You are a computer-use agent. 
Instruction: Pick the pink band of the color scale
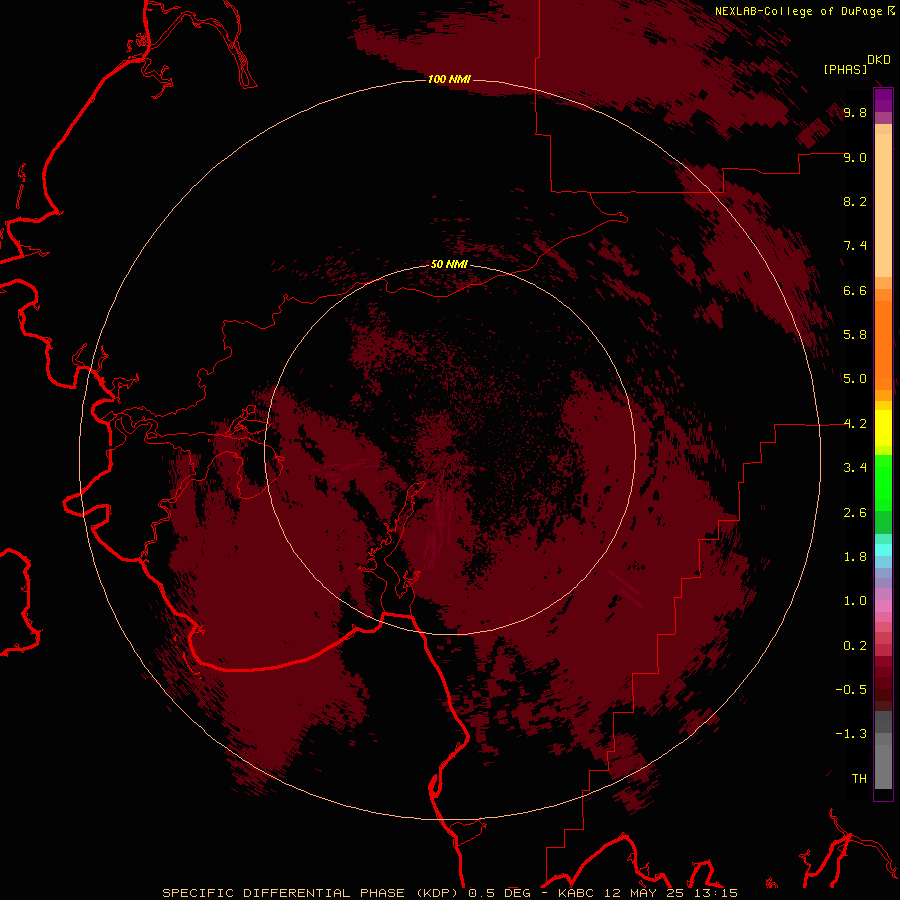[883, 606]
